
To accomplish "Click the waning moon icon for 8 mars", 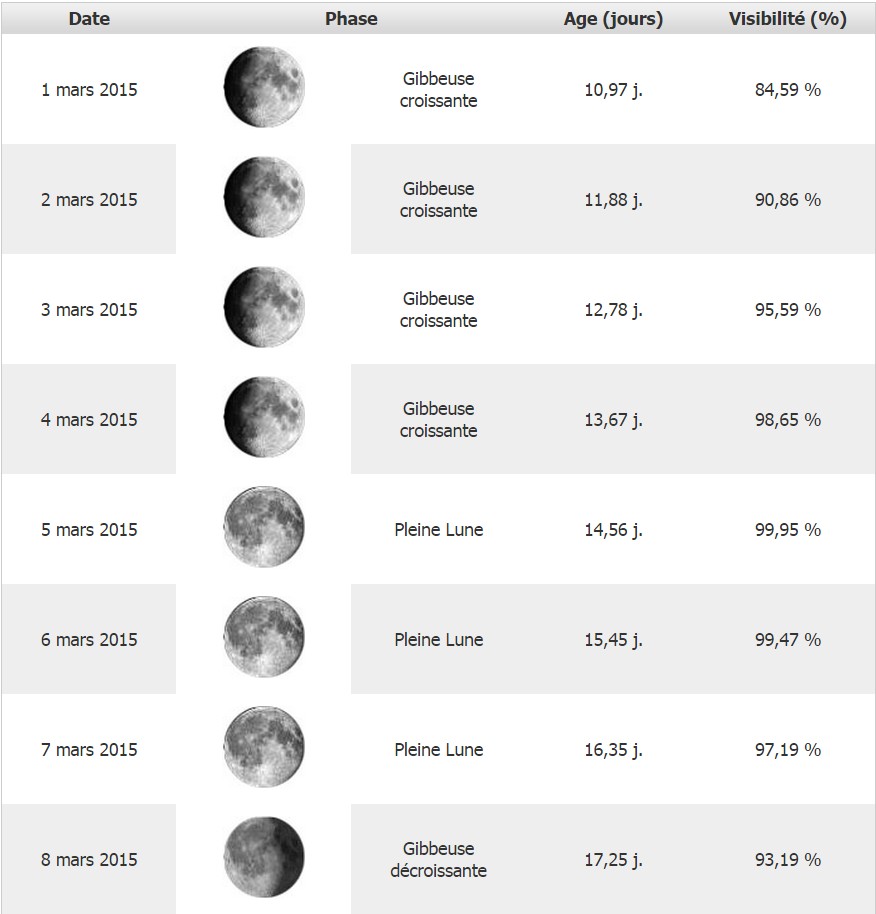I will (264, 859).
